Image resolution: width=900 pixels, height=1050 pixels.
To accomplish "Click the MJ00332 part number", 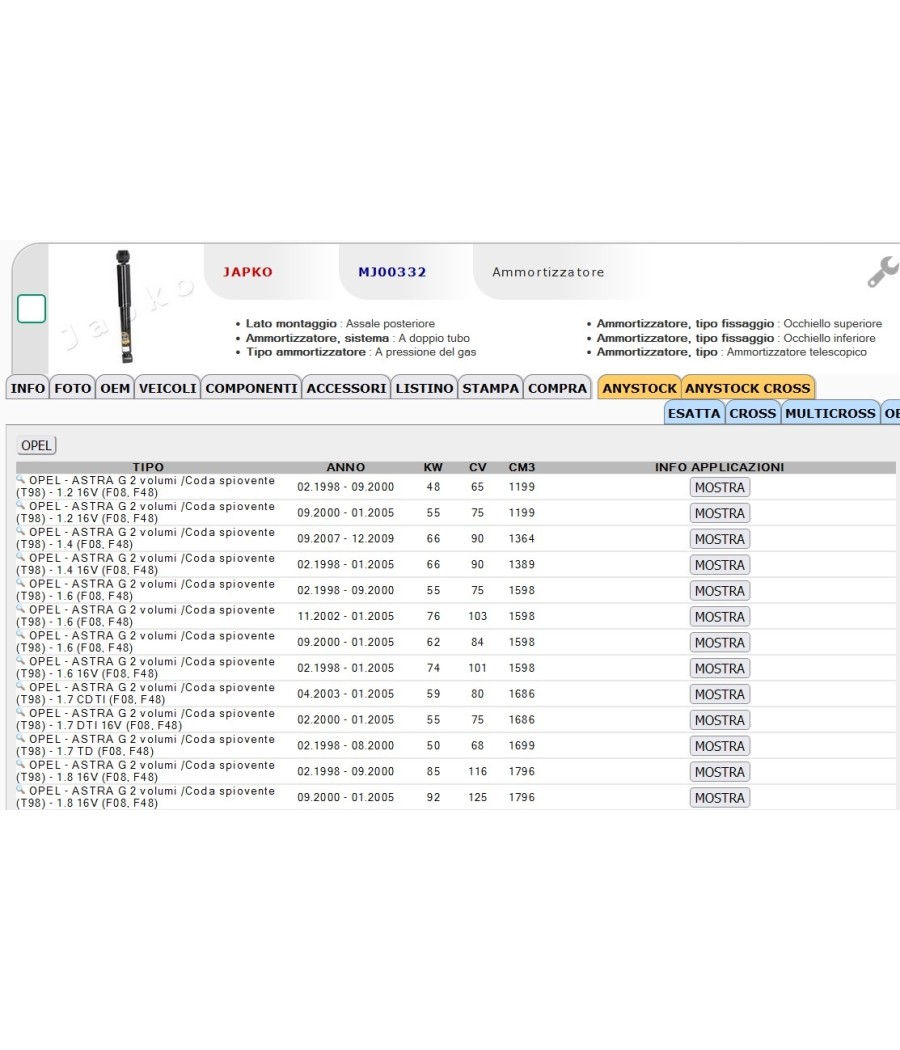I will point(392,272).
